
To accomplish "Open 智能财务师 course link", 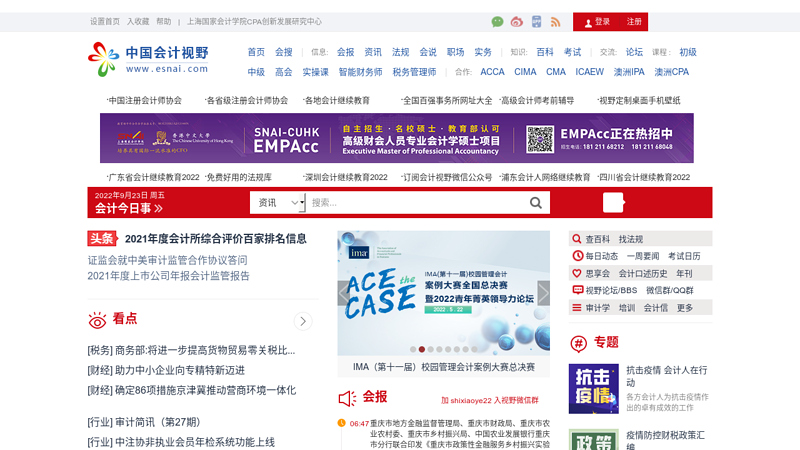I will (360, 72).
